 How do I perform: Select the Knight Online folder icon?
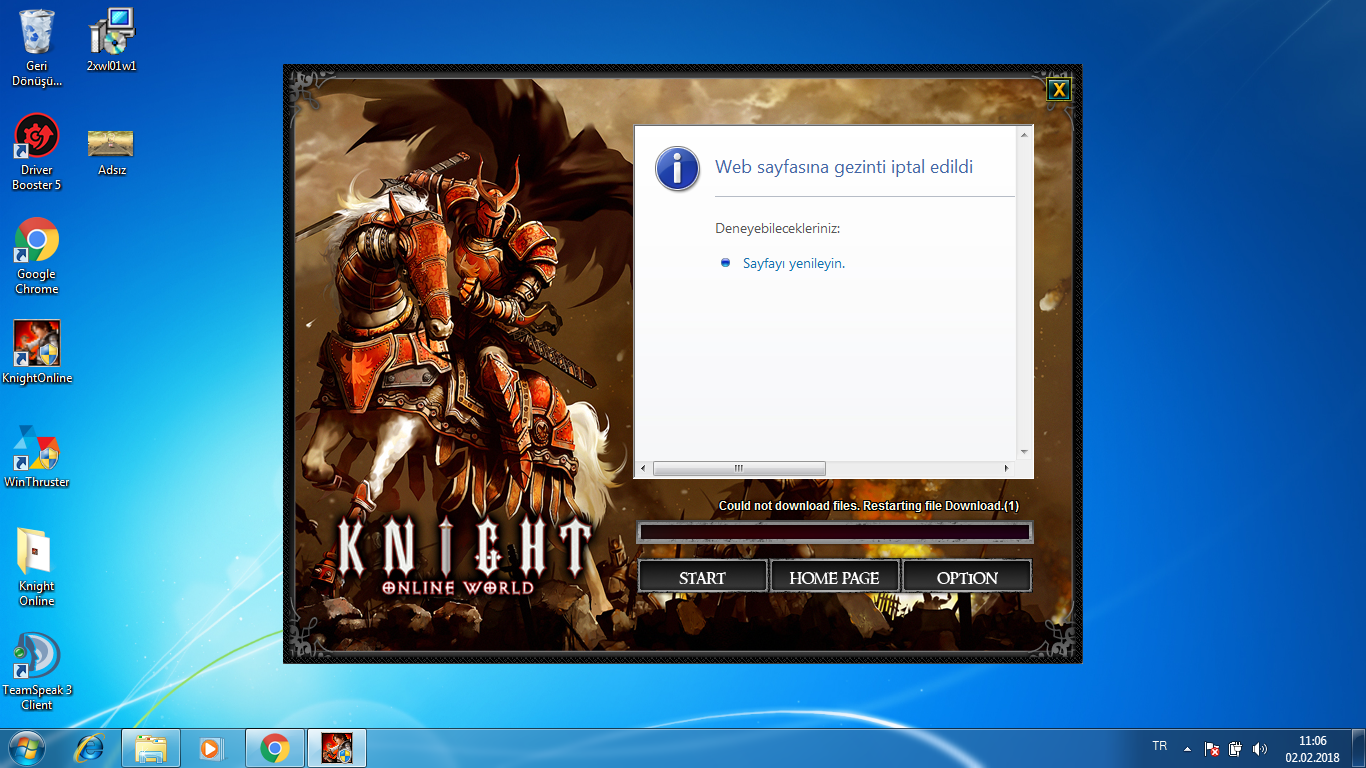pos(37,567)
